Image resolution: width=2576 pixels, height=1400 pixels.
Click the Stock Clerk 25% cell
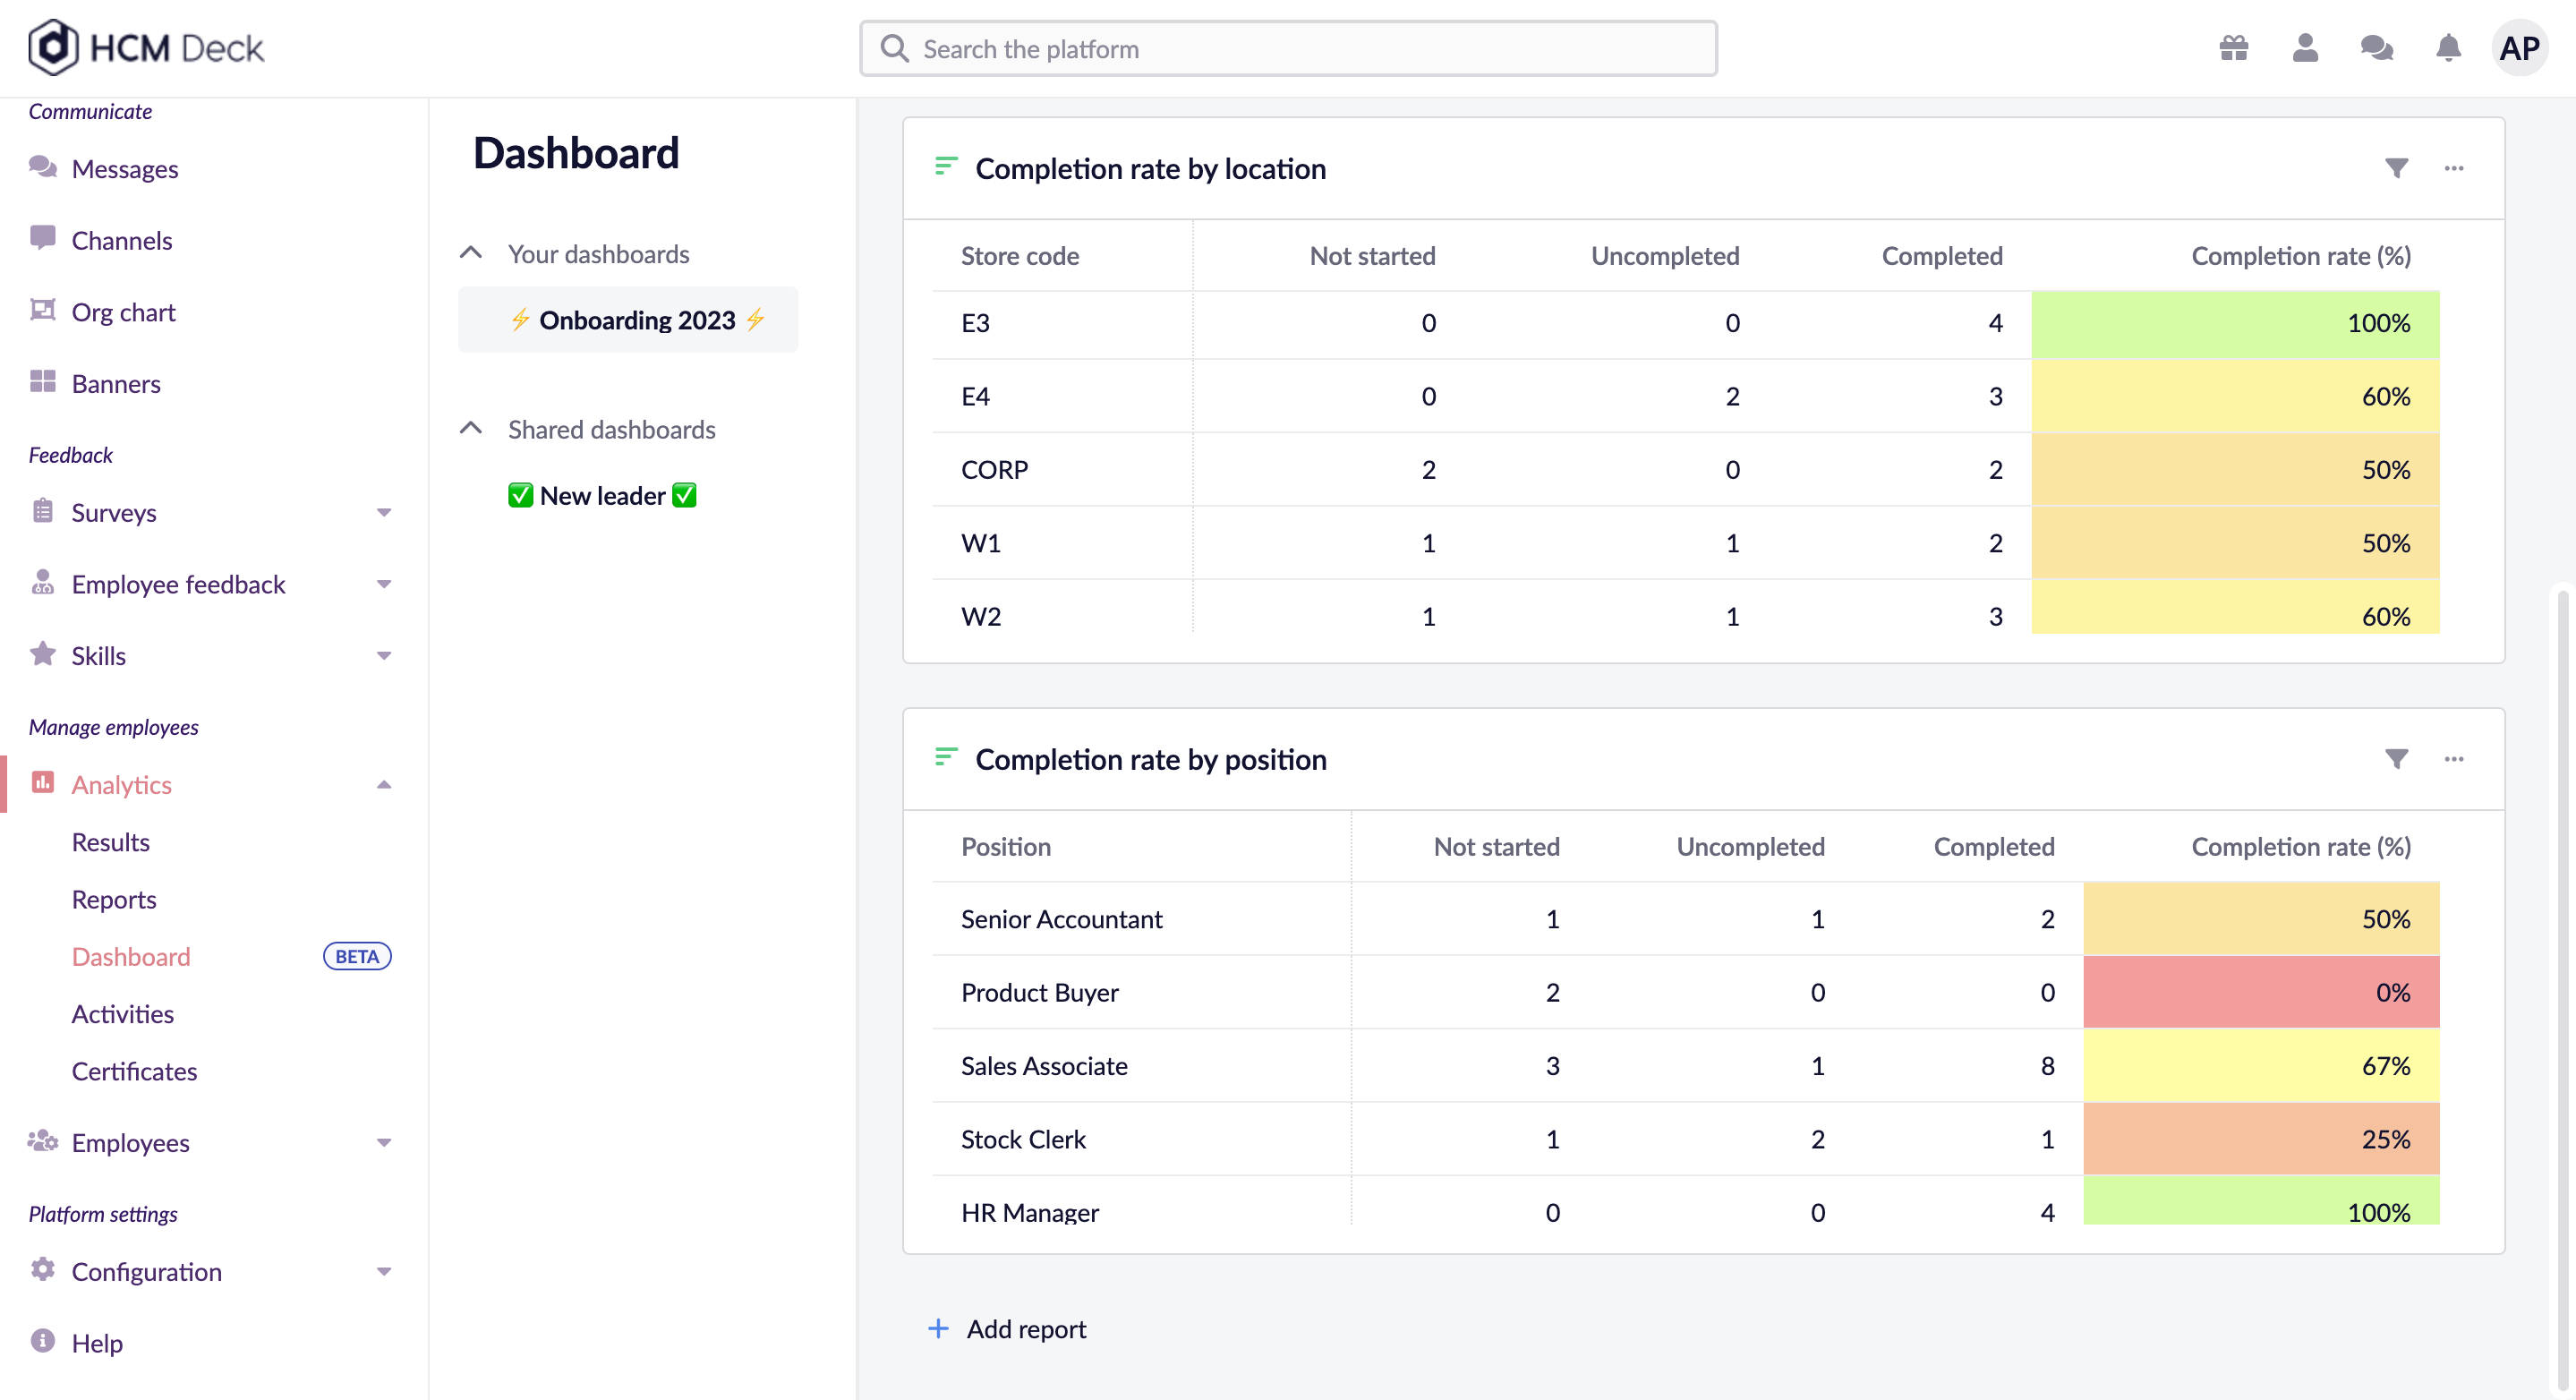coord(2261,1139)
